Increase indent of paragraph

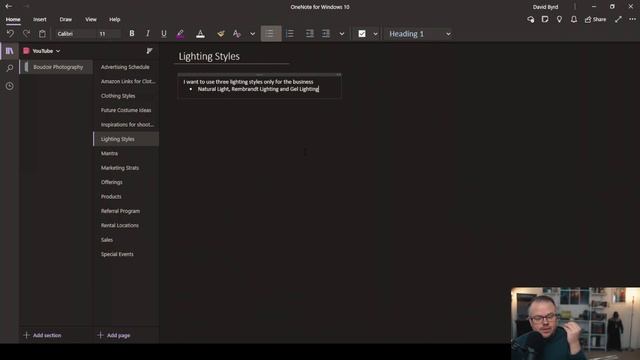(326, 34)
